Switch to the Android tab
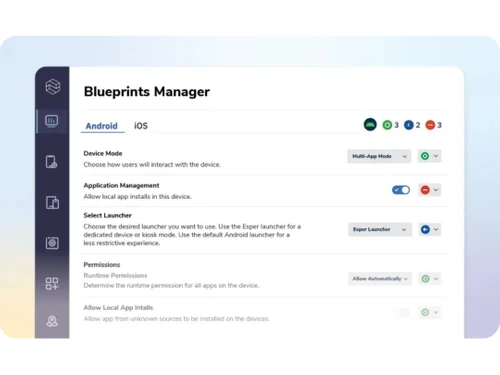Image resolution: width=500 pixels, height=375 pixels. point(102,126)
